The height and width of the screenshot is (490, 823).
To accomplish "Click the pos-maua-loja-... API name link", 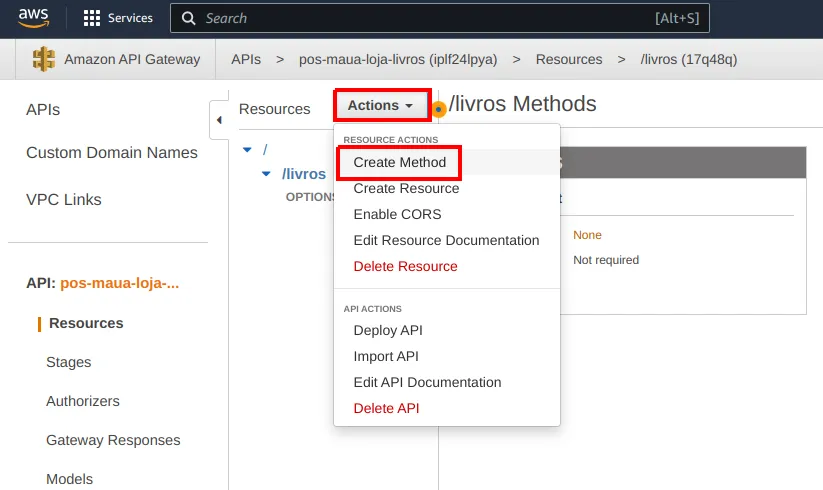I will pyautogui.click(x=120, y=283).
